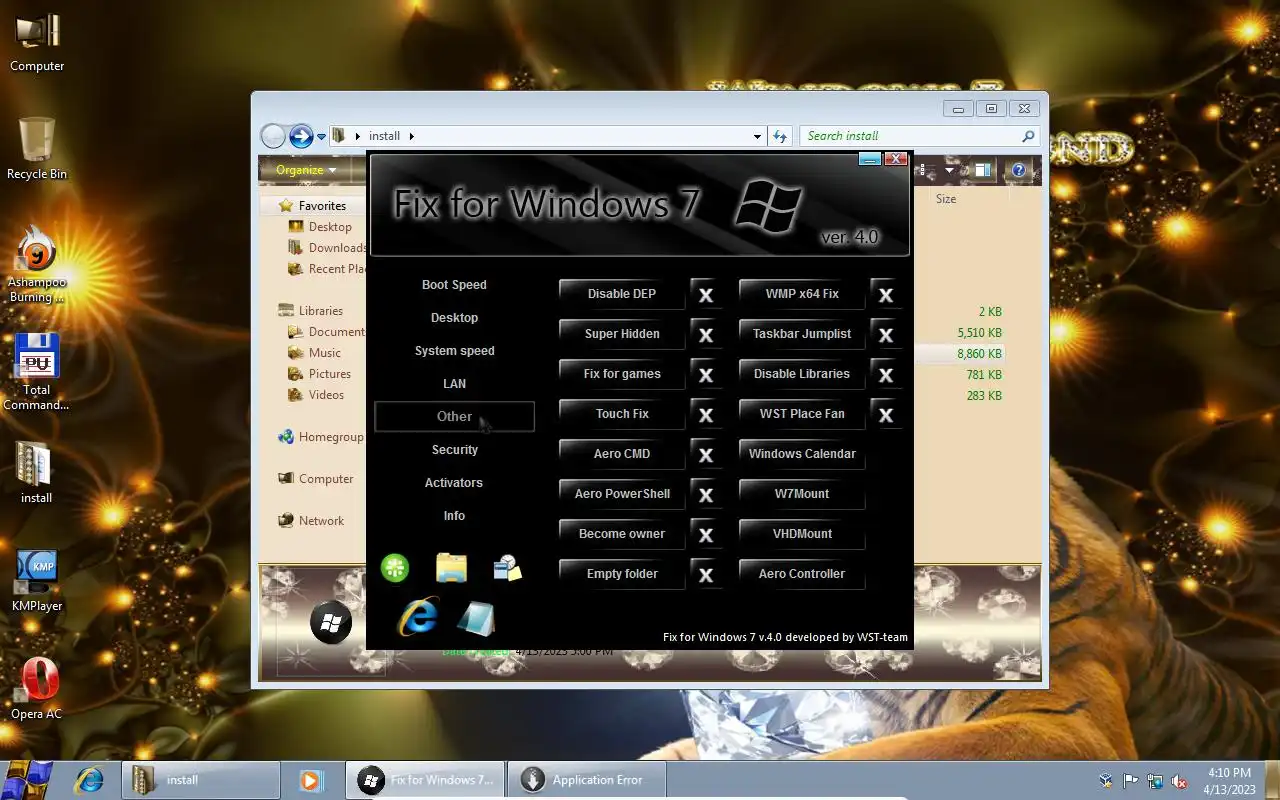Launch Internet Explorer icon inside Fix for Windows 7
The image size is (1280, 800).
(x=417, y=618)
